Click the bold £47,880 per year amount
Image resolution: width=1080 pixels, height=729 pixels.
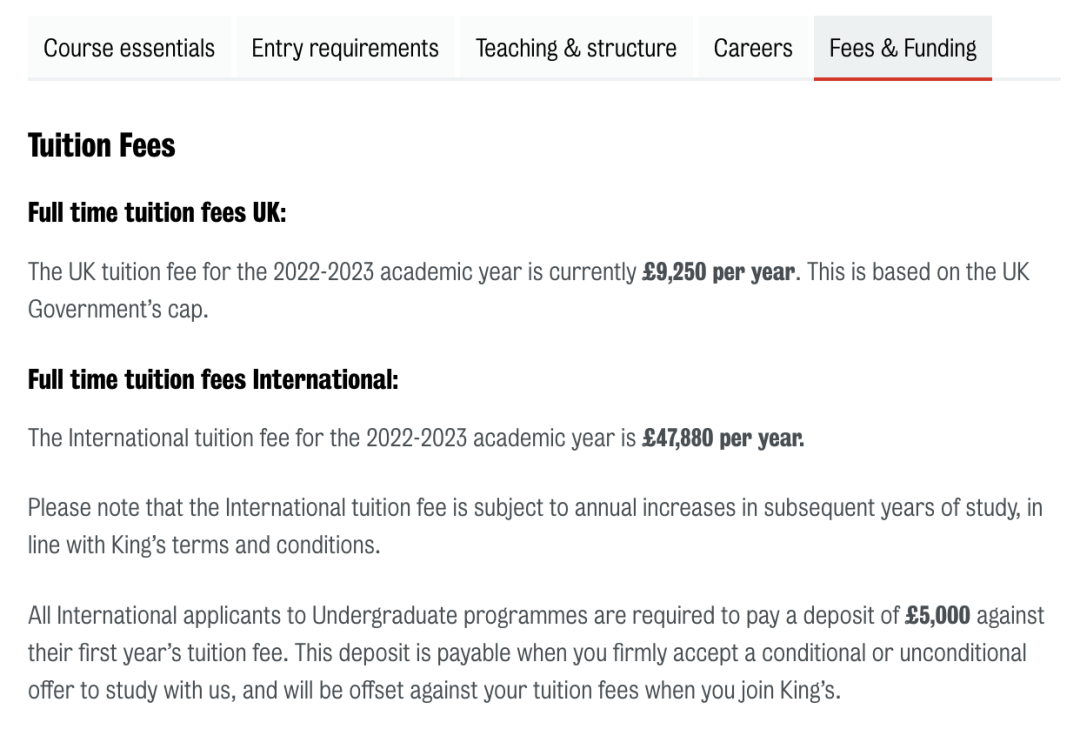(x=723, y=438)
